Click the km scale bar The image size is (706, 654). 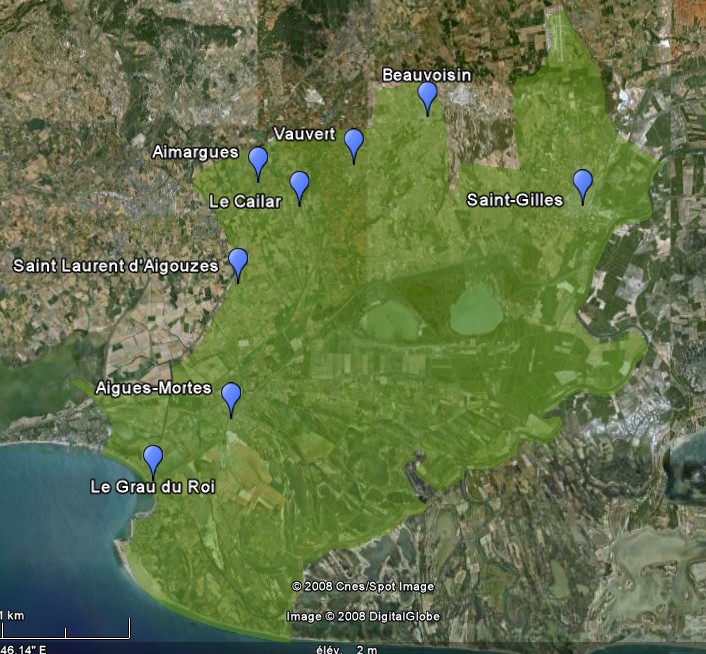[x=65, y=631]
